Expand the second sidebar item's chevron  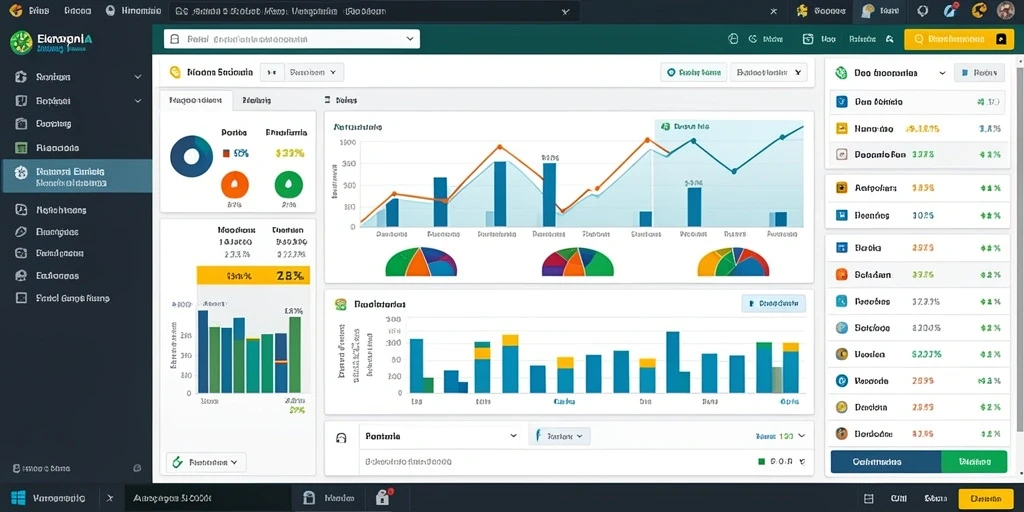(x=138, y=101)
